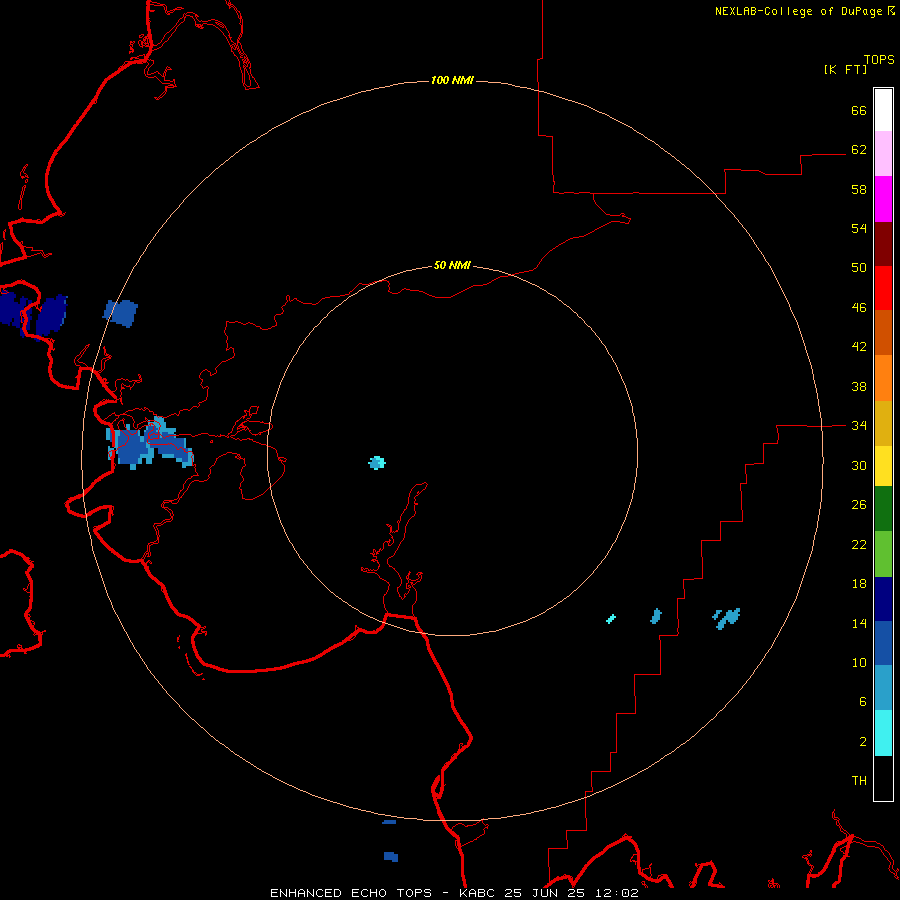Click legend value "54"
Image resolution: width=900 pixels, height=900 pixels.
(x=859, y=228)
